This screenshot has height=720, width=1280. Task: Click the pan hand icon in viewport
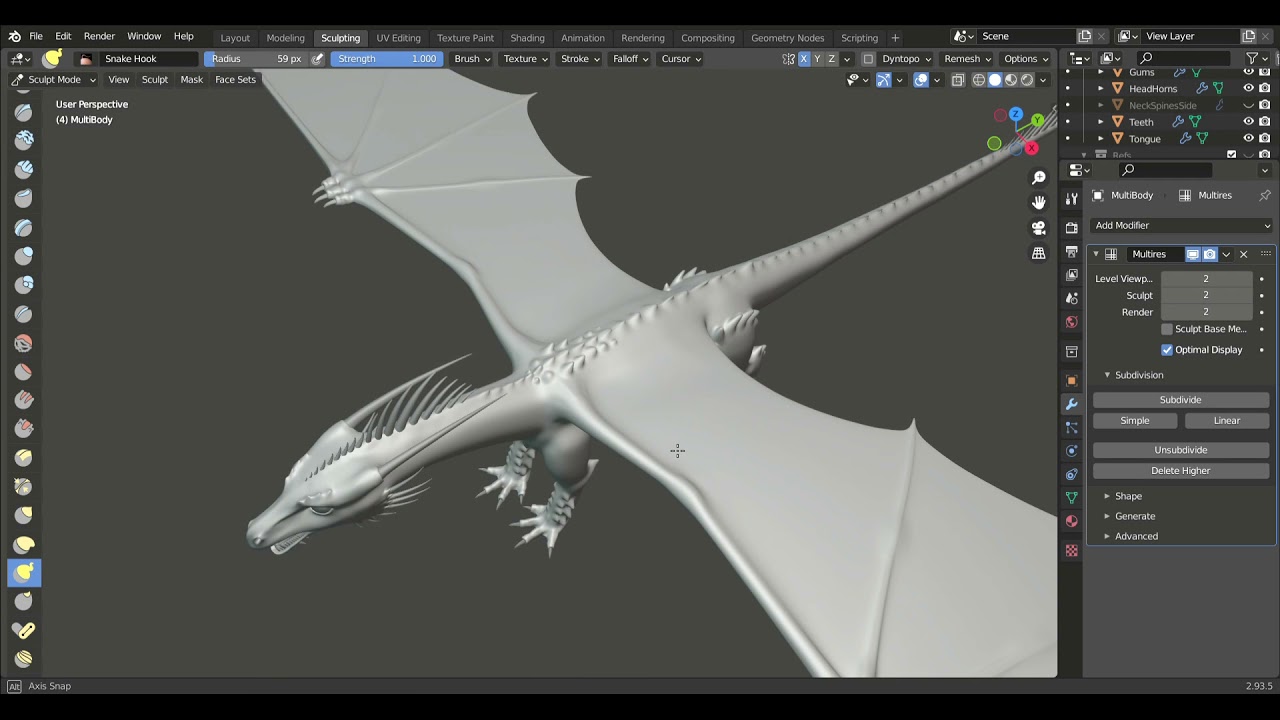click(1039, 202)
